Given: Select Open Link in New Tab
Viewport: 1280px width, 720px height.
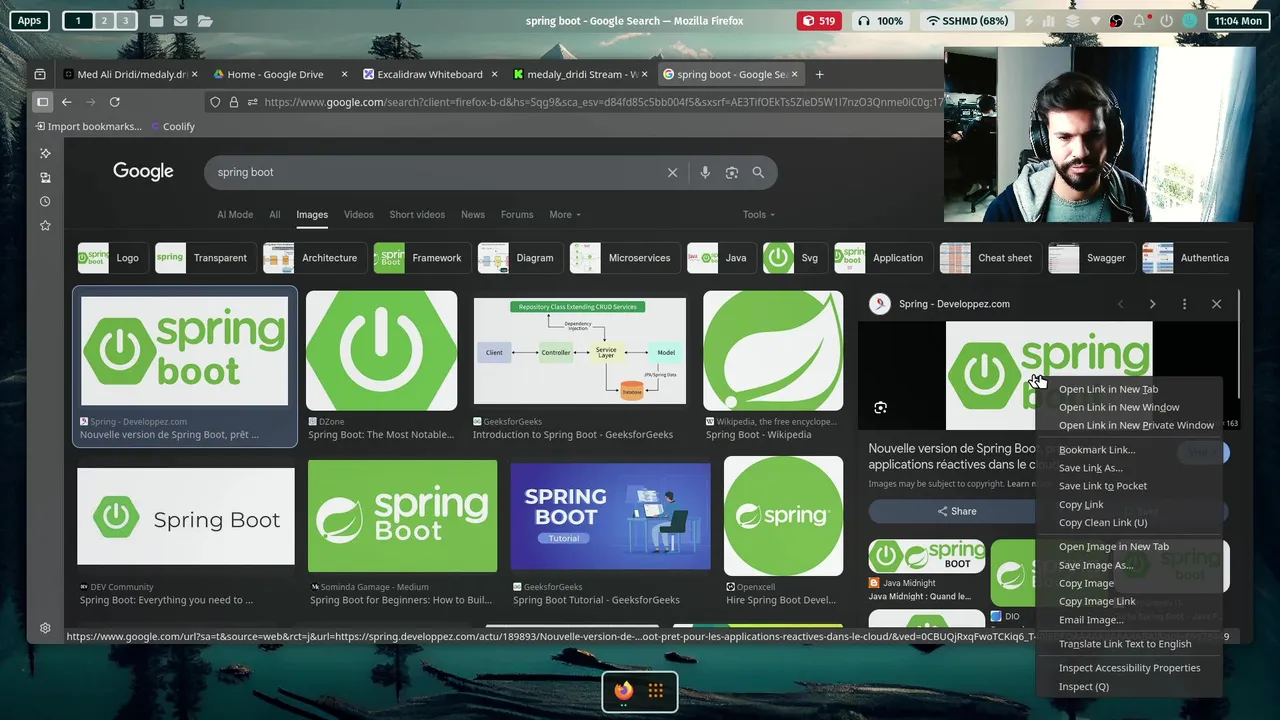Looking at the screenshot, I should click(1108, 389).
